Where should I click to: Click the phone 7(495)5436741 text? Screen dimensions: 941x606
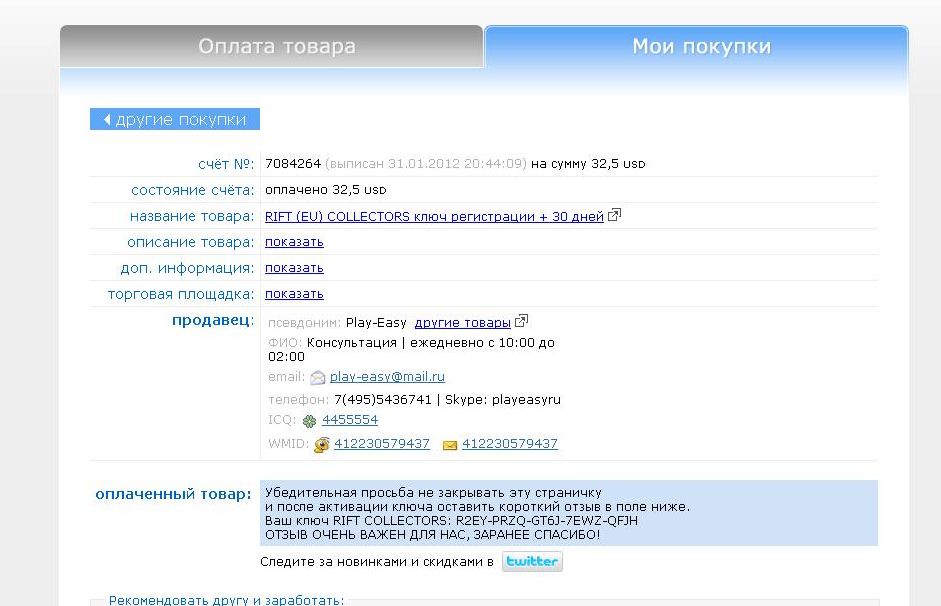click(383, 400)
